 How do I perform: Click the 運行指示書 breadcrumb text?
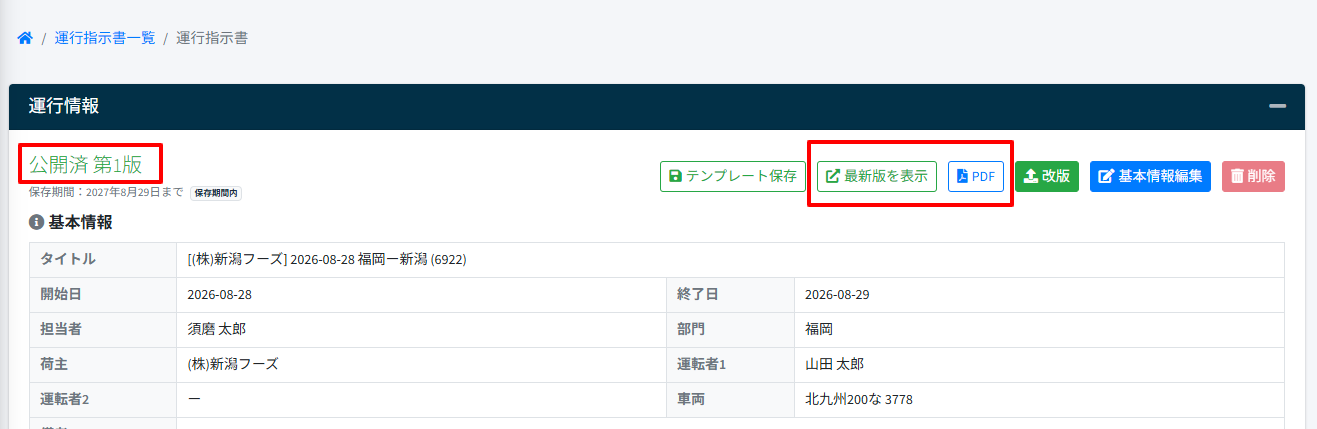coord(212,38)
